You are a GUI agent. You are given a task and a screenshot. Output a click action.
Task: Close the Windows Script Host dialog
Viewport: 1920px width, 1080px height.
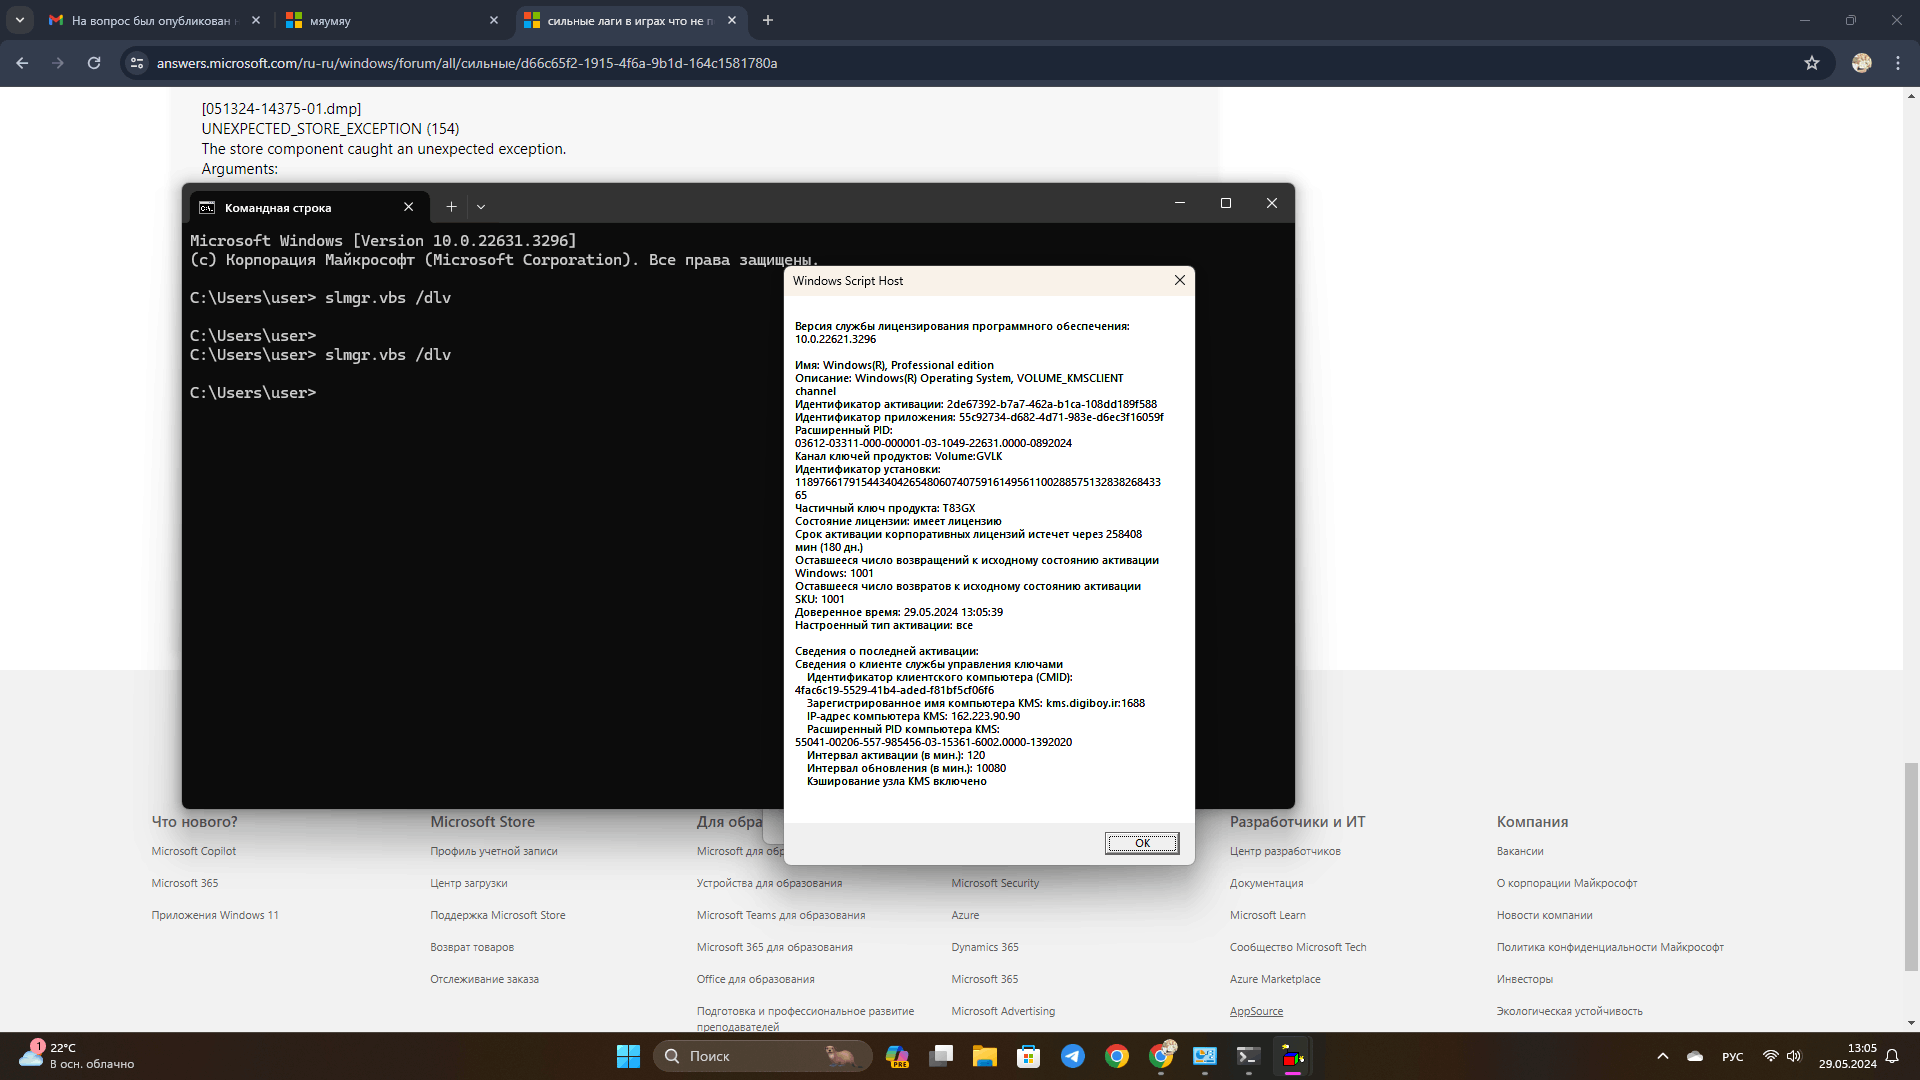click(x=1180, y=280)
